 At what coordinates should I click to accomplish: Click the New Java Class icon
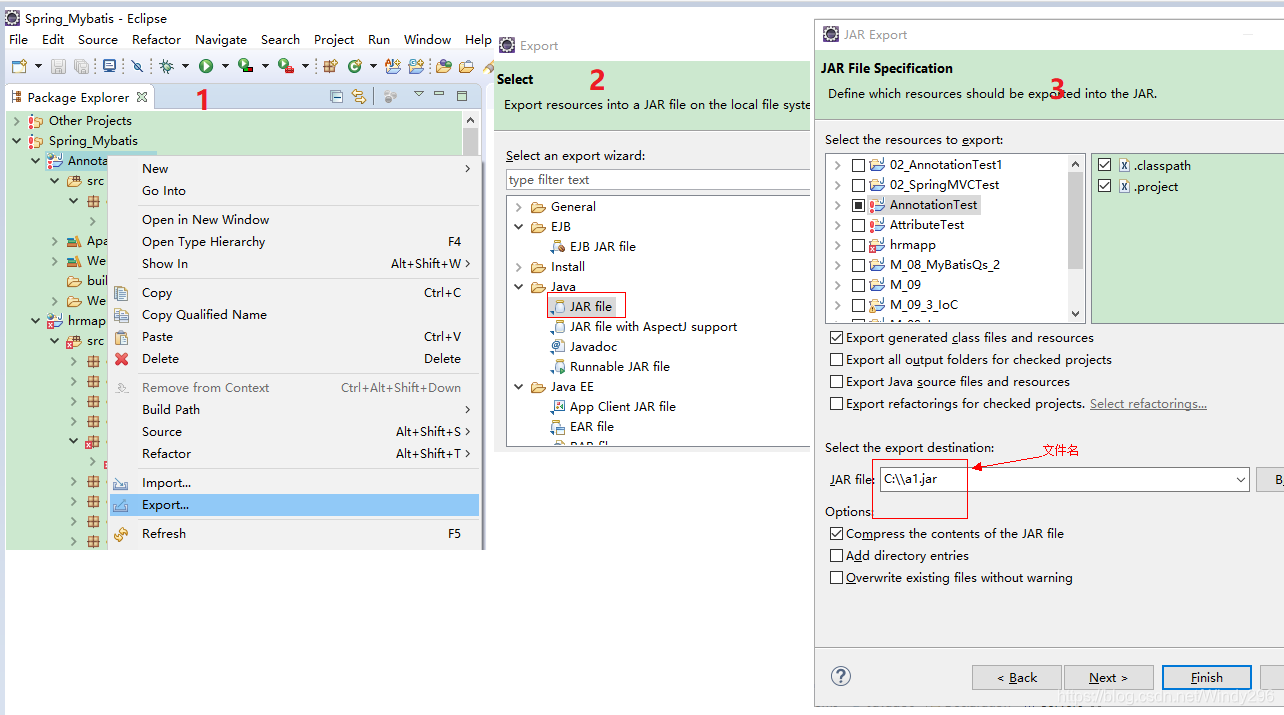click(355, 66)
